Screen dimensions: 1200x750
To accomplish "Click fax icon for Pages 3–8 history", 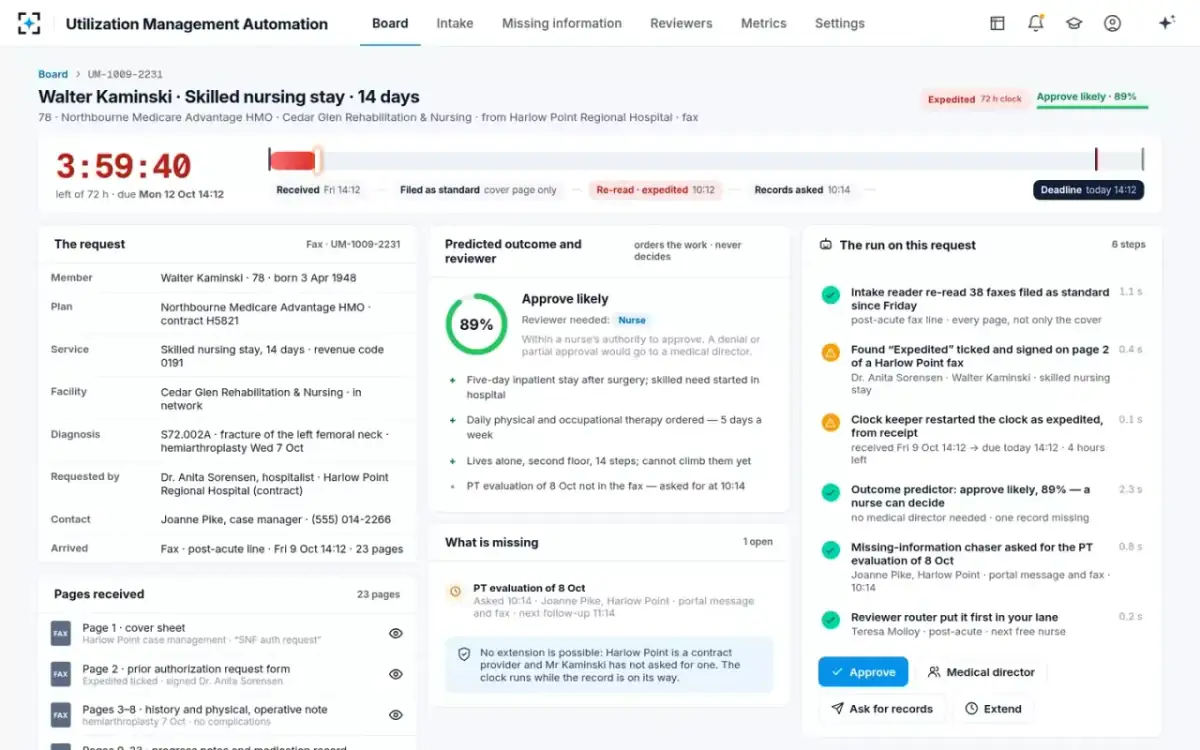I will pyautogui.click(x=61, y=715).
